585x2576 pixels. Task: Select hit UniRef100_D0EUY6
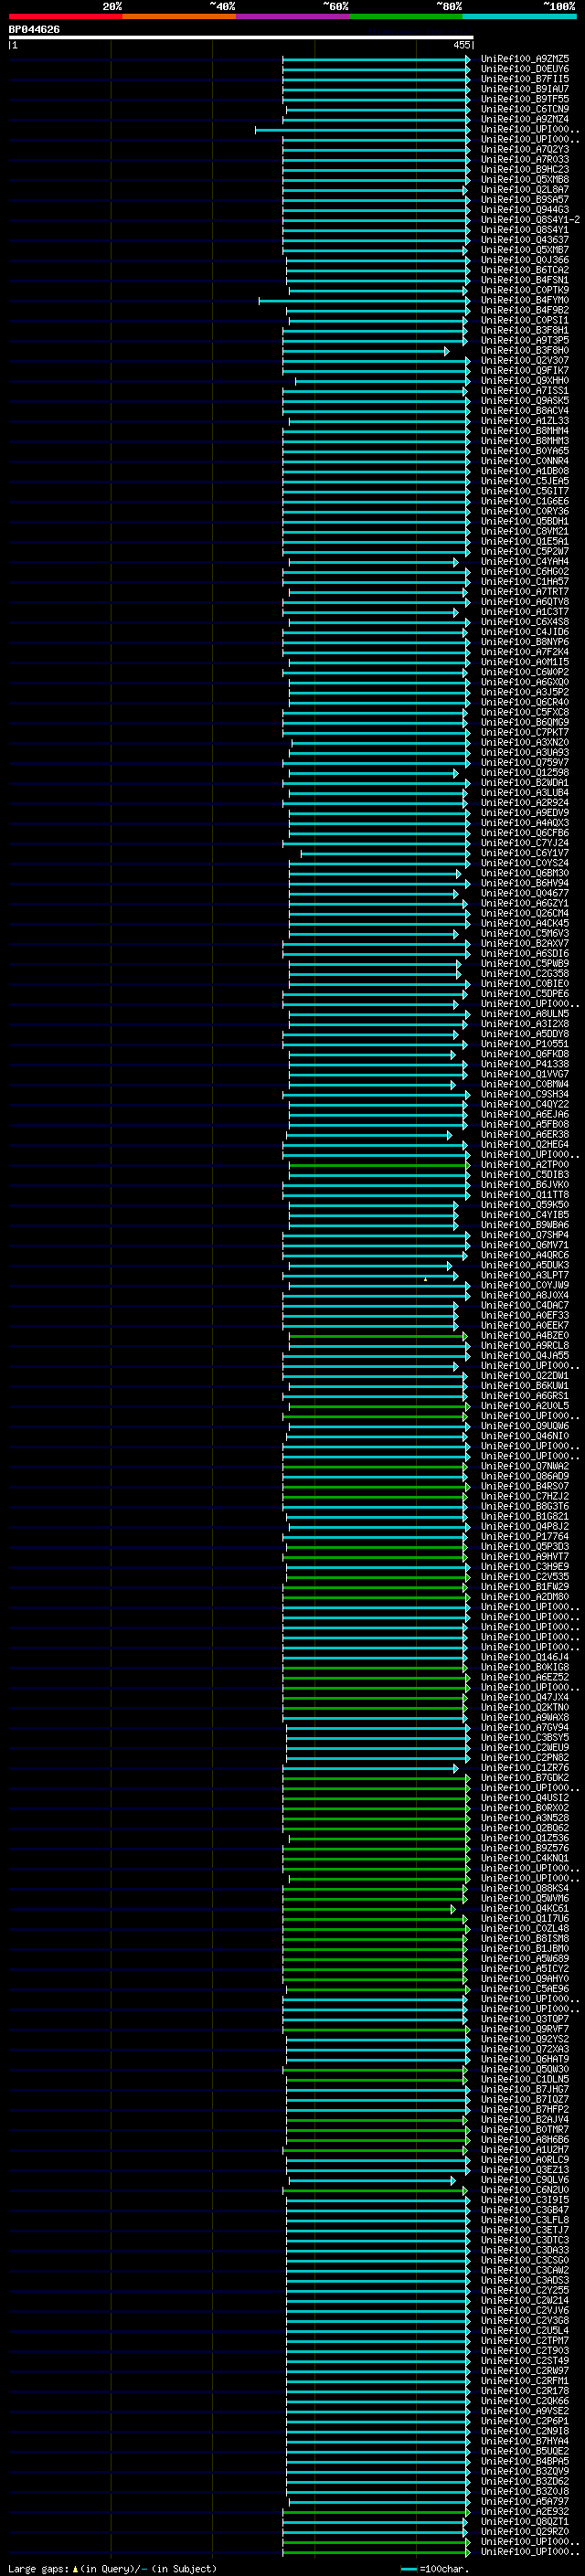click(x=525, y=69)
